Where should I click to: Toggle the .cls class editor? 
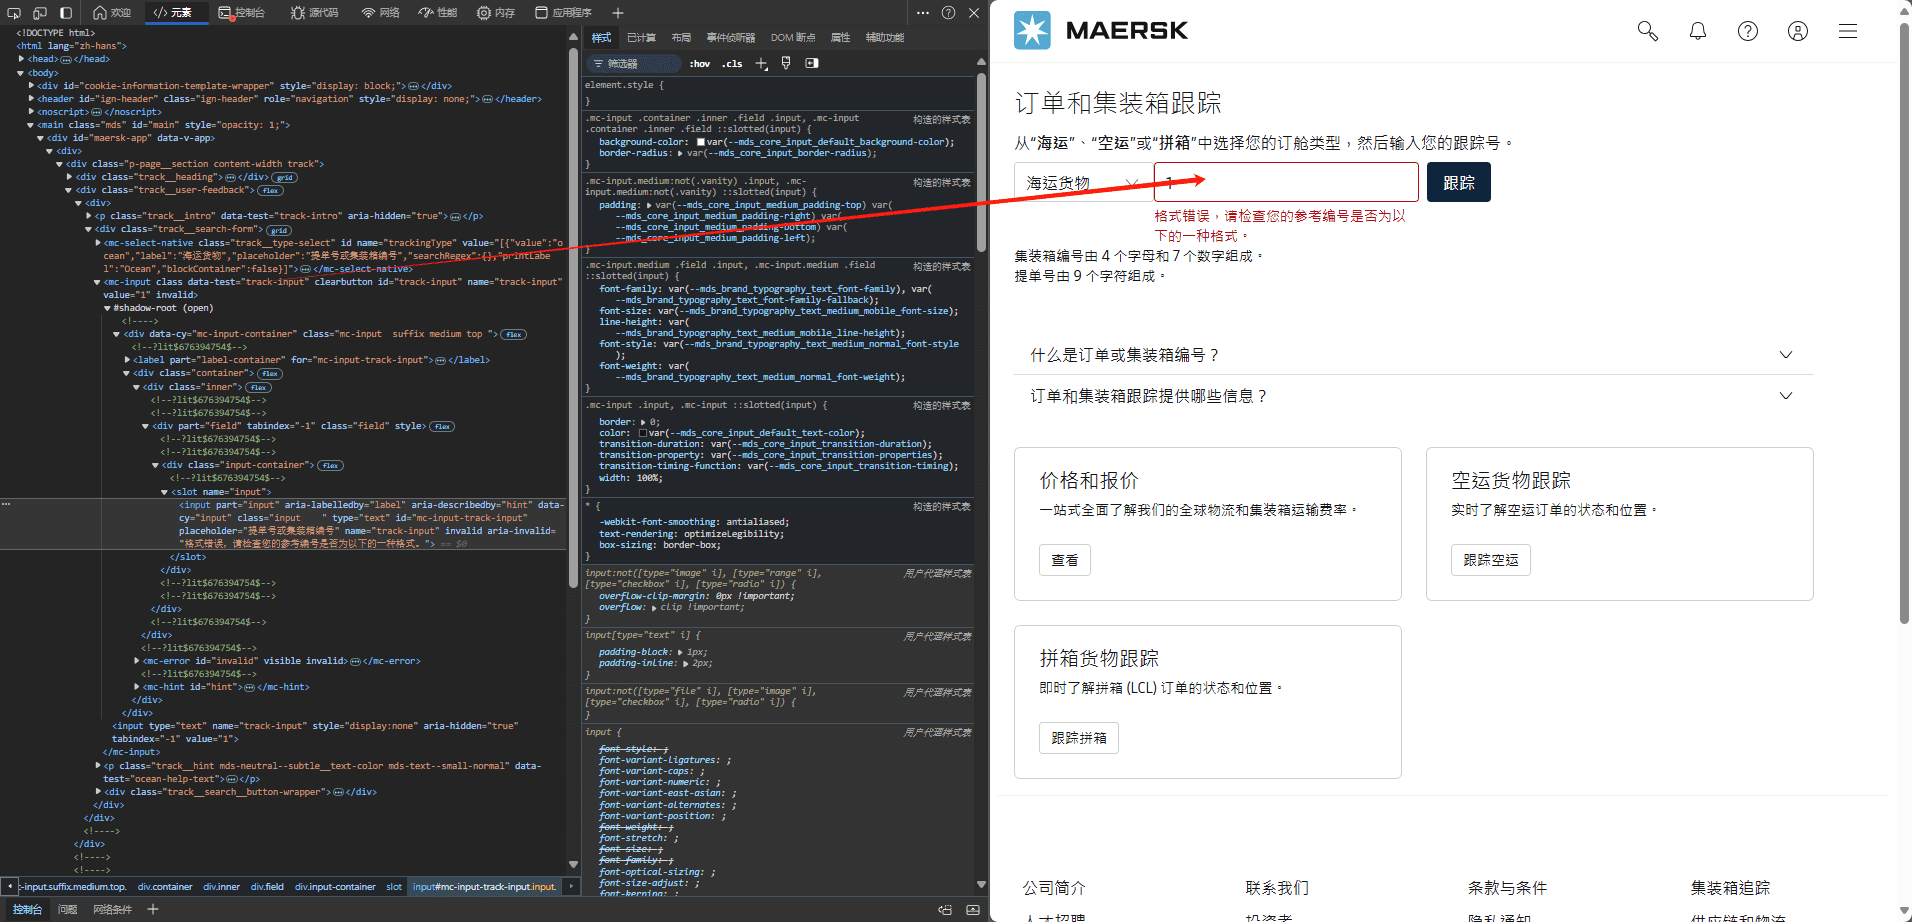[734, 64]
